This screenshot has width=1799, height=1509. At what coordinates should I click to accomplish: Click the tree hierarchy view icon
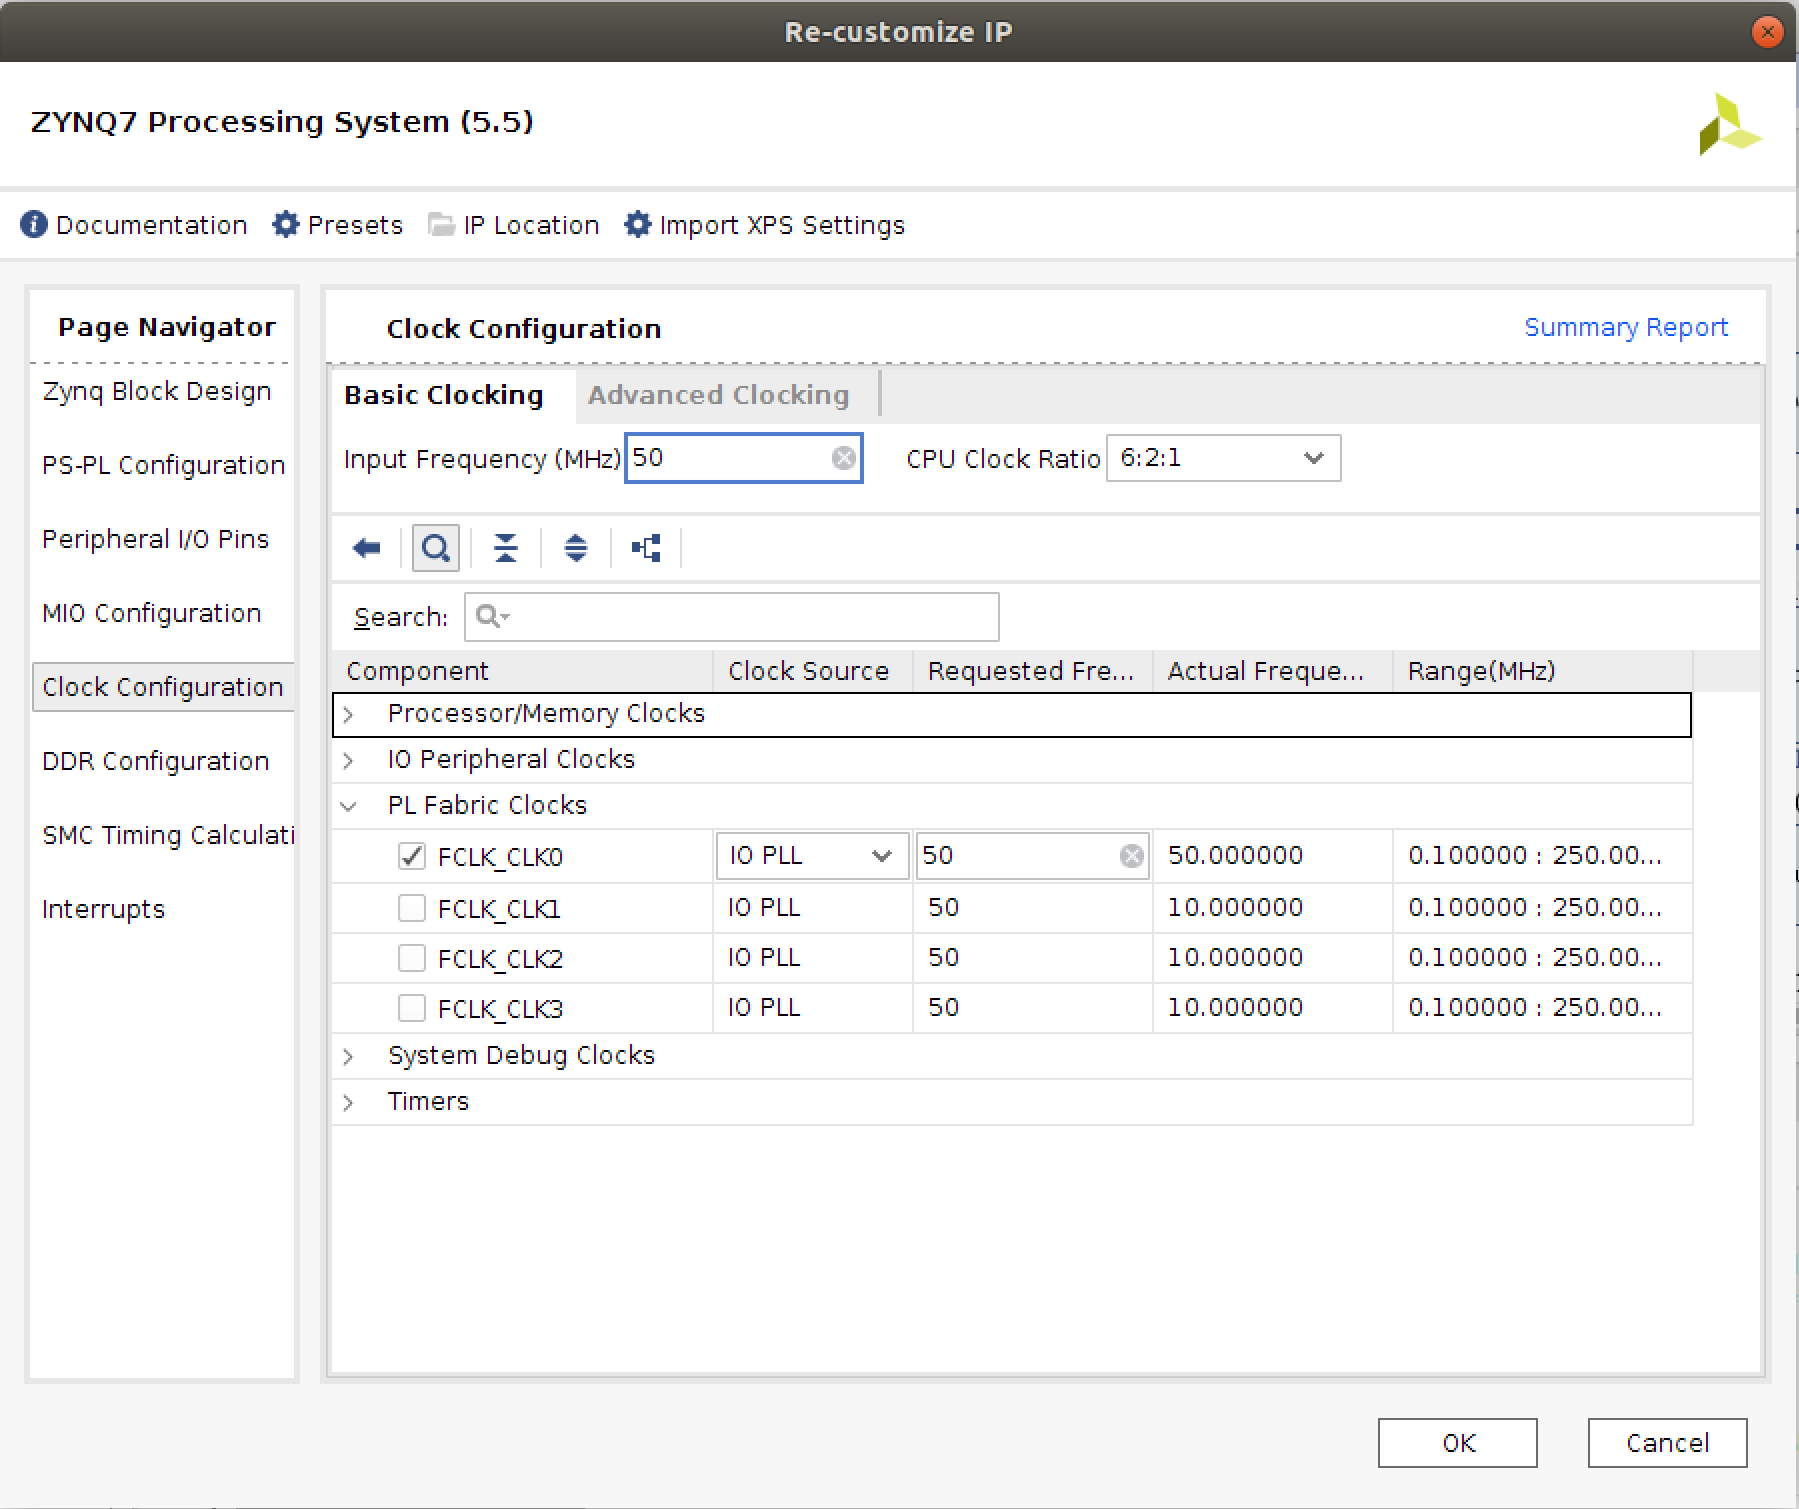tap(646, 548)
